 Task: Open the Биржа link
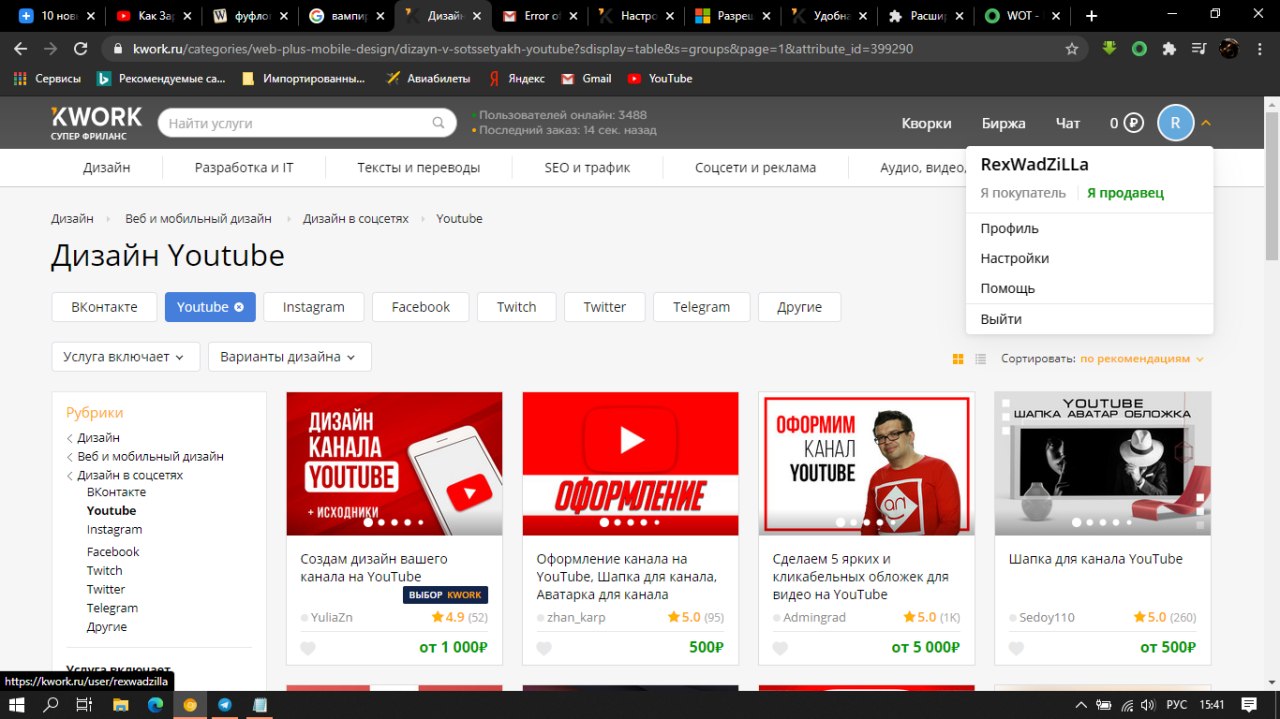pyautogui.click(x=1003, y=123)
